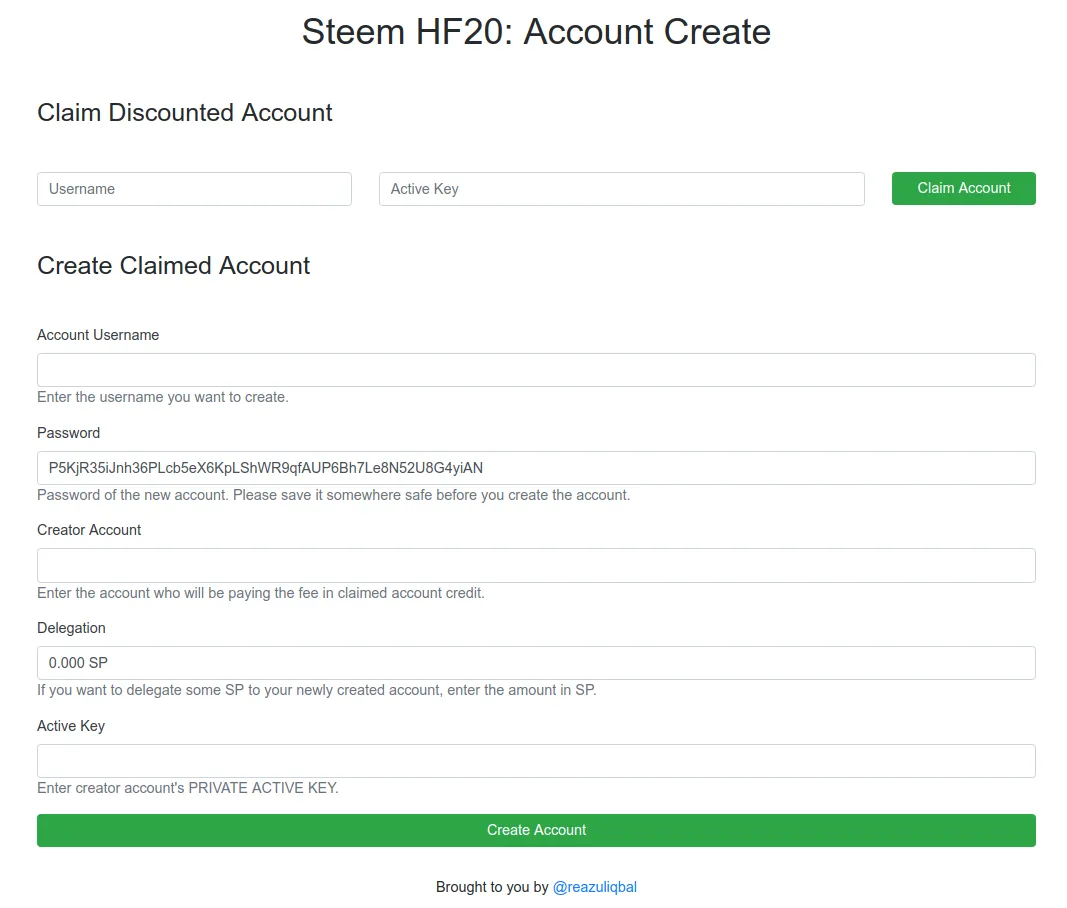Click the Steem HF20: Account Create title

tap(536, 32)
